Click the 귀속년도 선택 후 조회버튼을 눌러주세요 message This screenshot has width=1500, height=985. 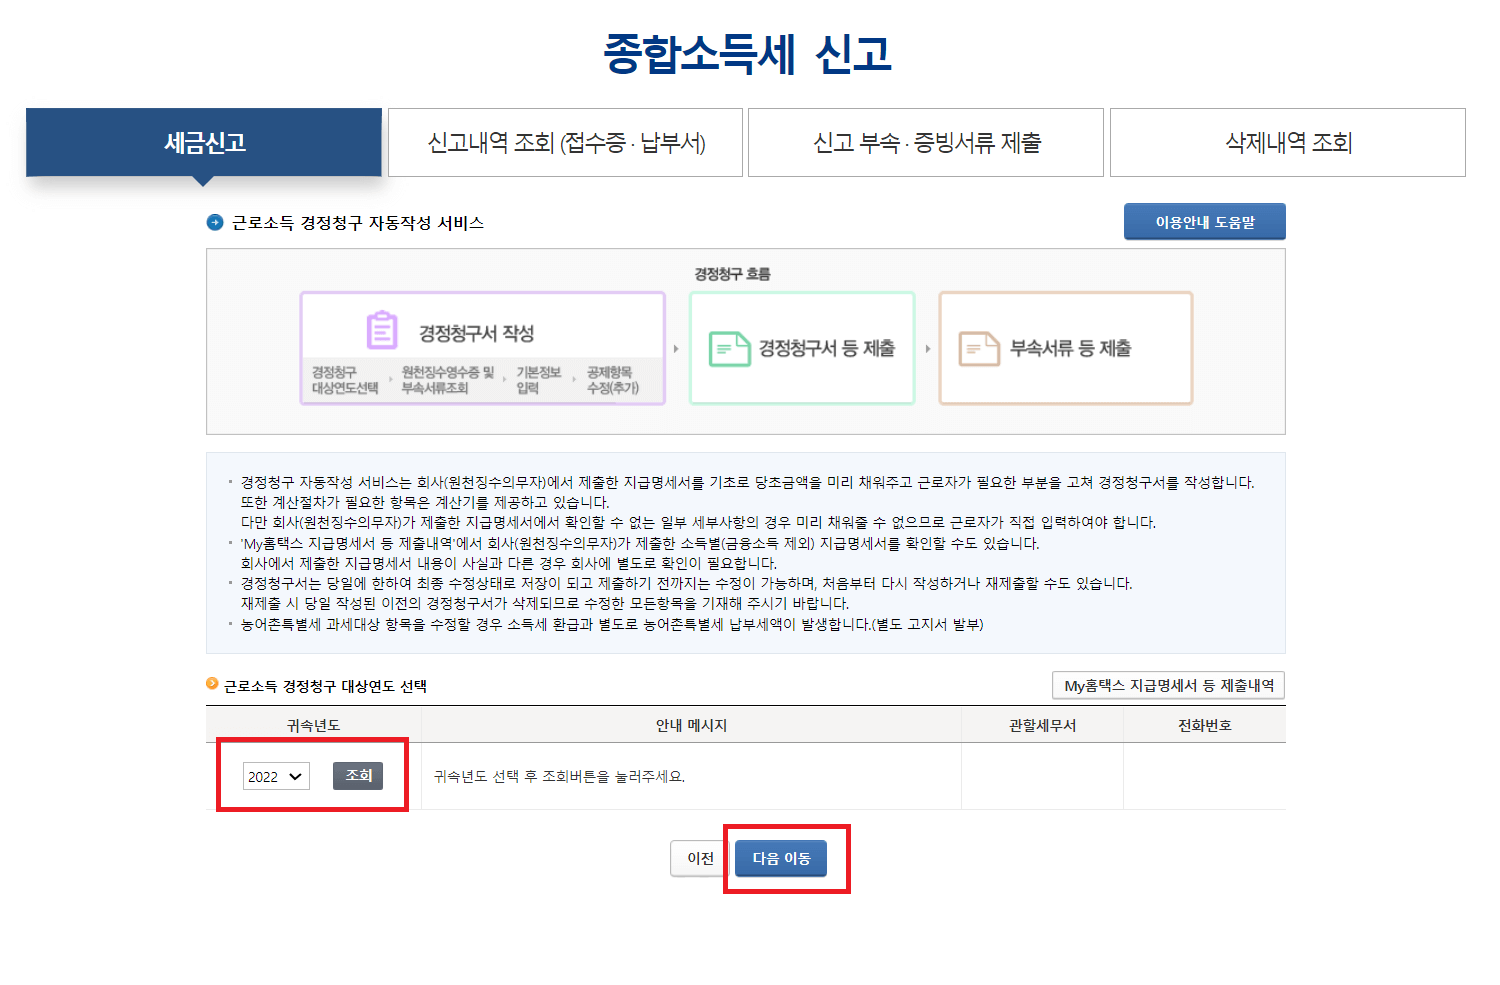[560, 776]
